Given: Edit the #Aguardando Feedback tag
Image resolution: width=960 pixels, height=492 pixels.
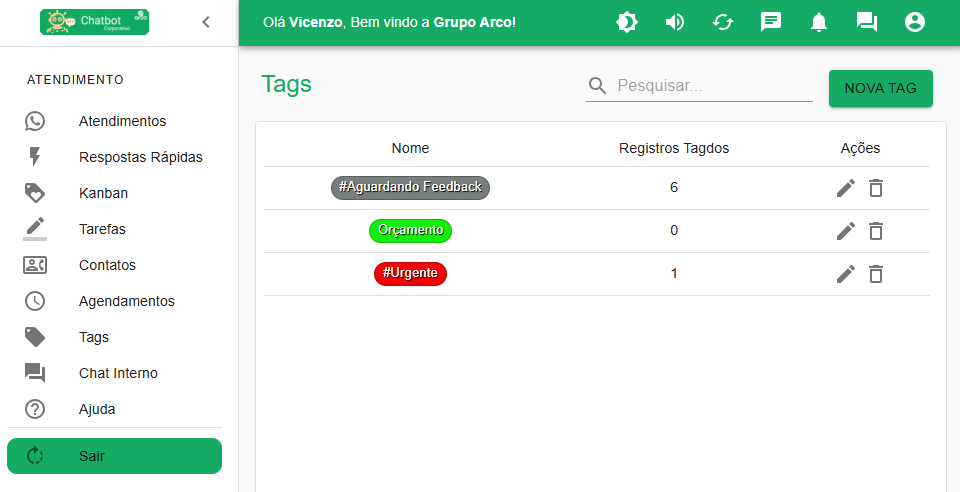Looking at the screenshot, I should coord(846,188).
